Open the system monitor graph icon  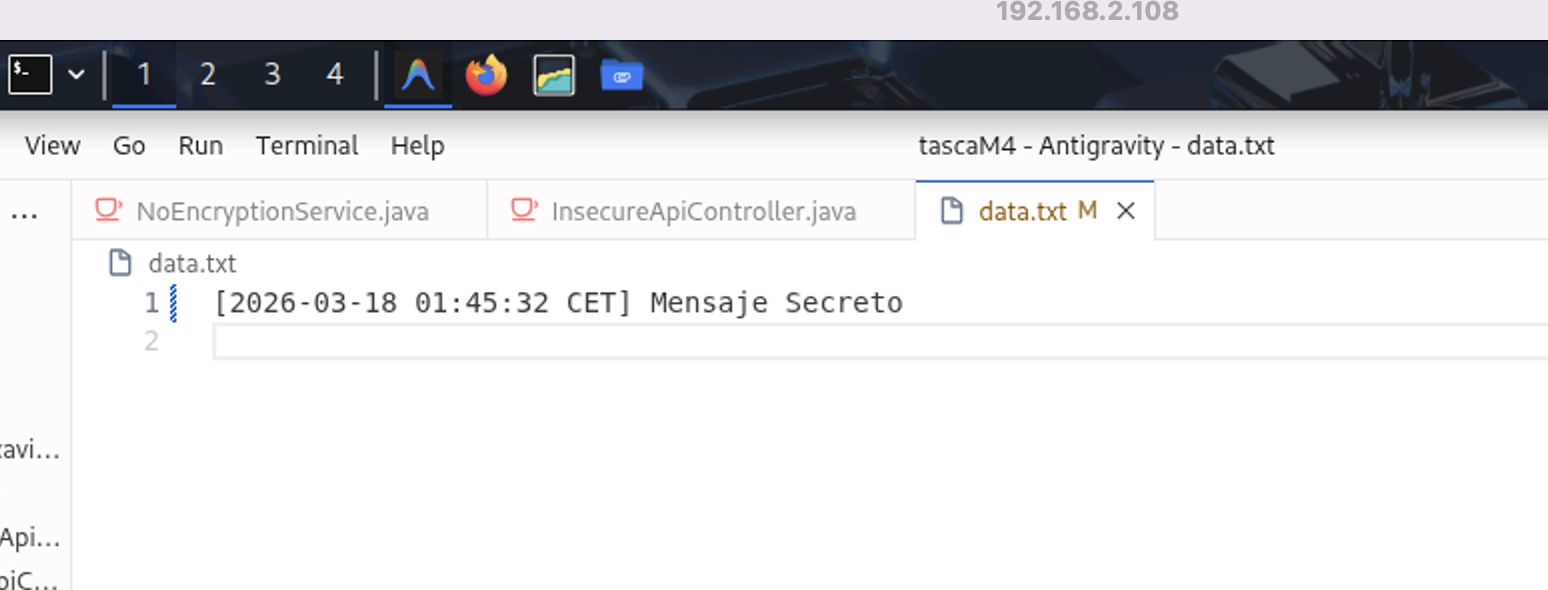(554, 75)
